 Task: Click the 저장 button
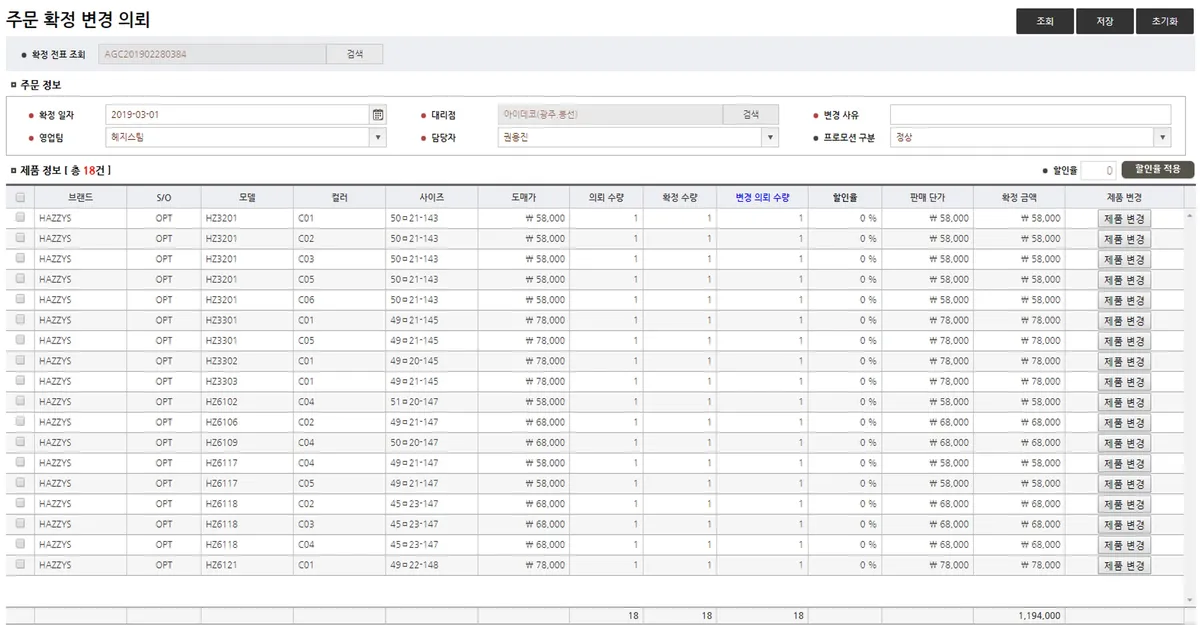tap(1104, 21)
